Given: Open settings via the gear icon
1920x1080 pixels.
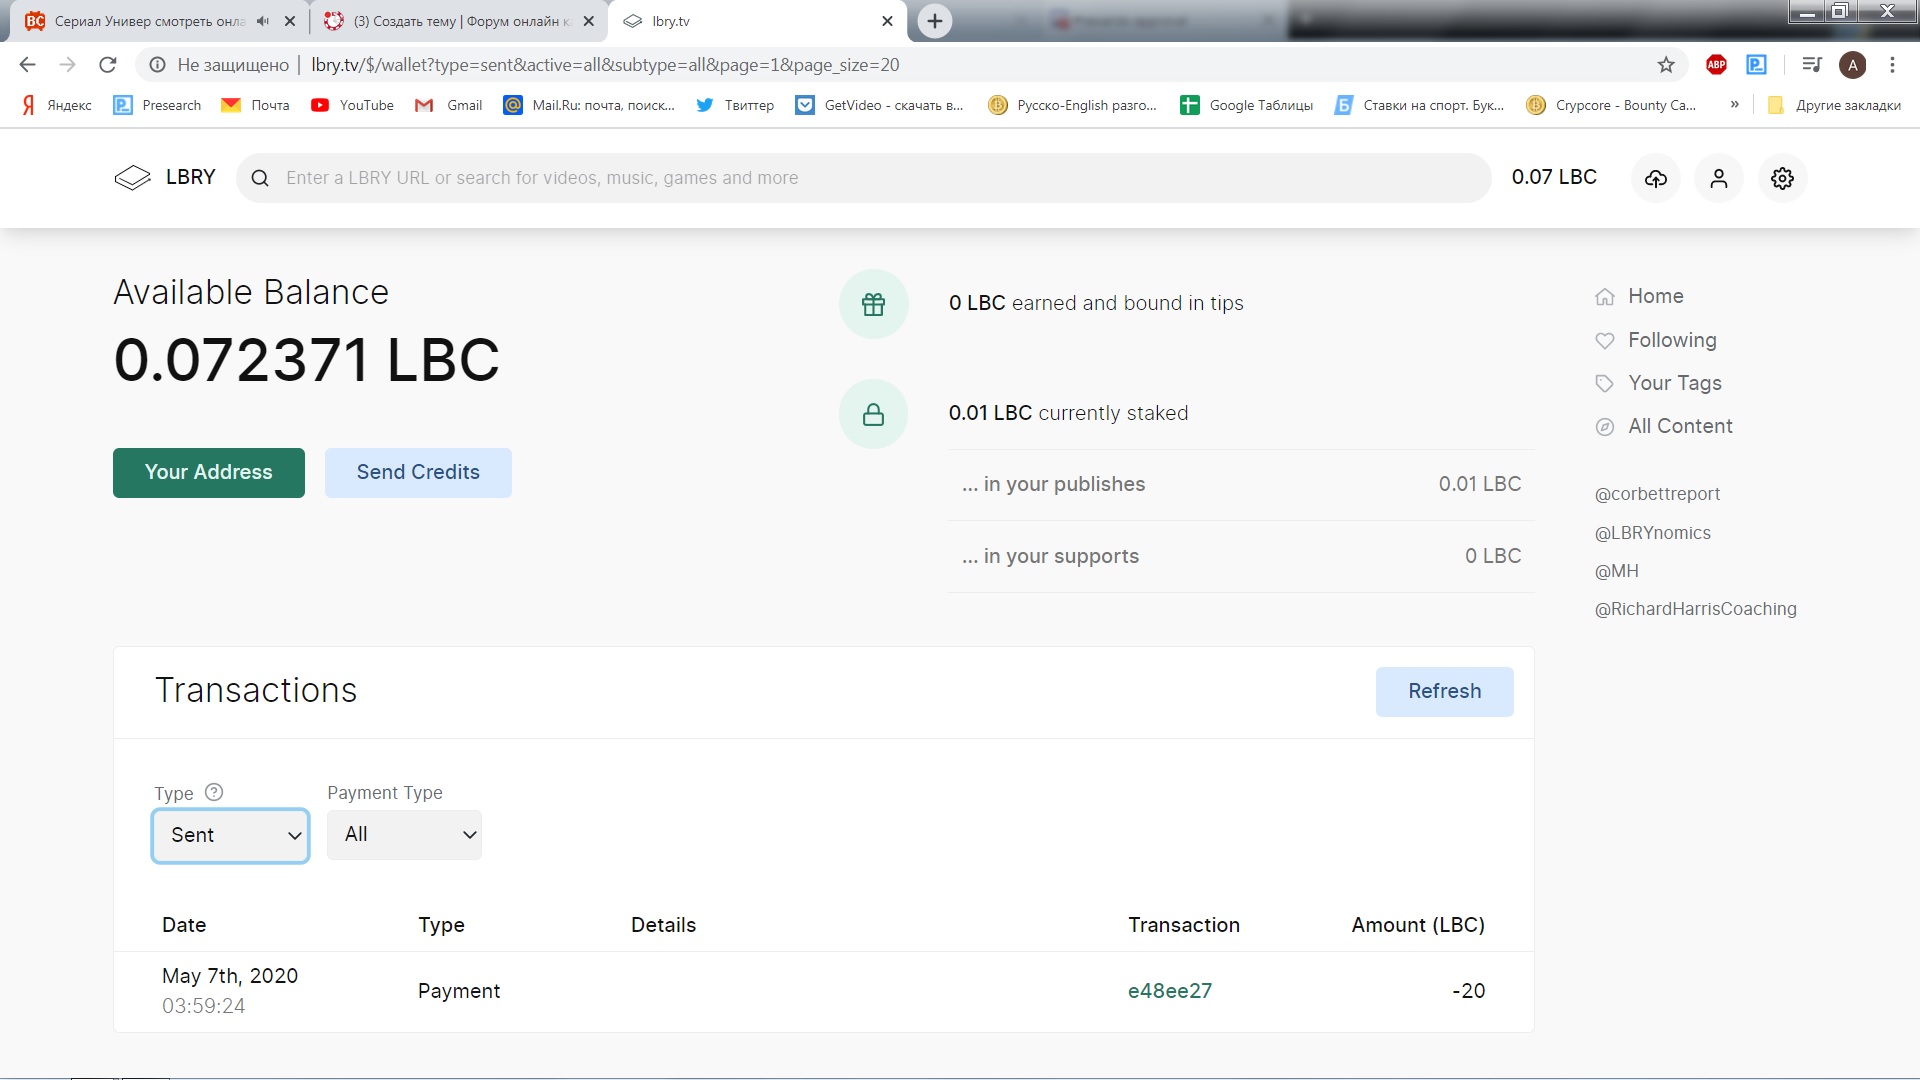Looking at the screenshot, I should (x=1782, y=178).
